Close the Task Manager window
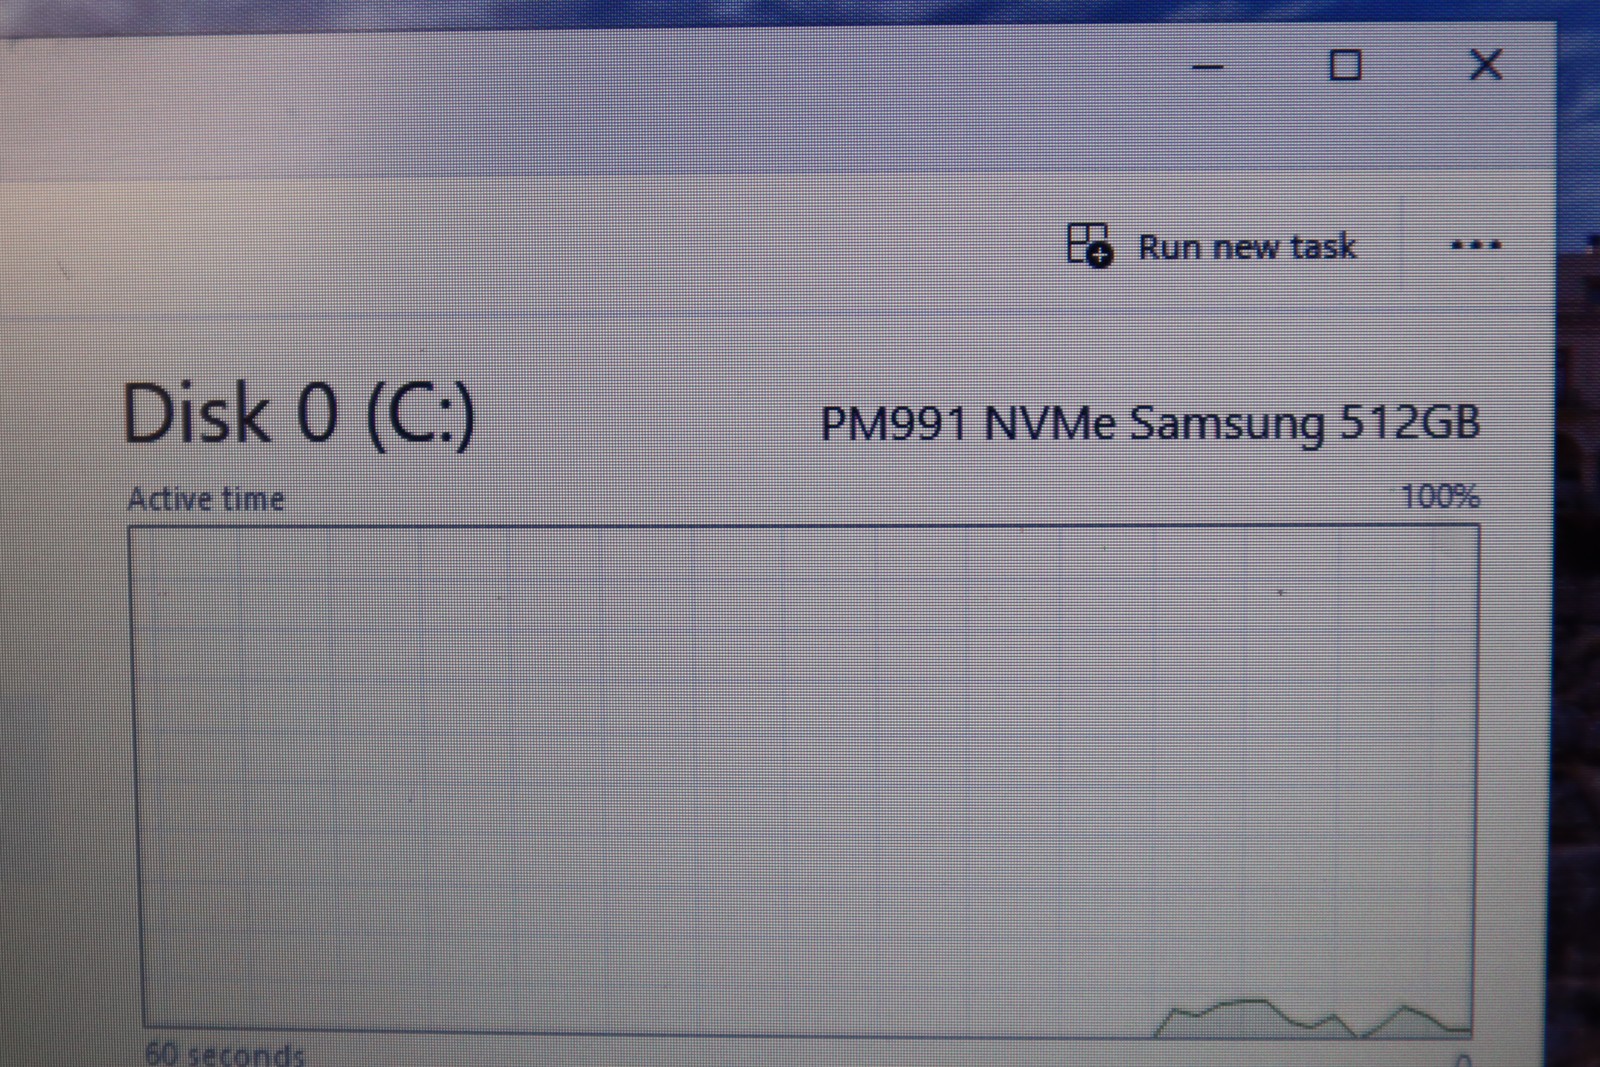 [1486, 65]
